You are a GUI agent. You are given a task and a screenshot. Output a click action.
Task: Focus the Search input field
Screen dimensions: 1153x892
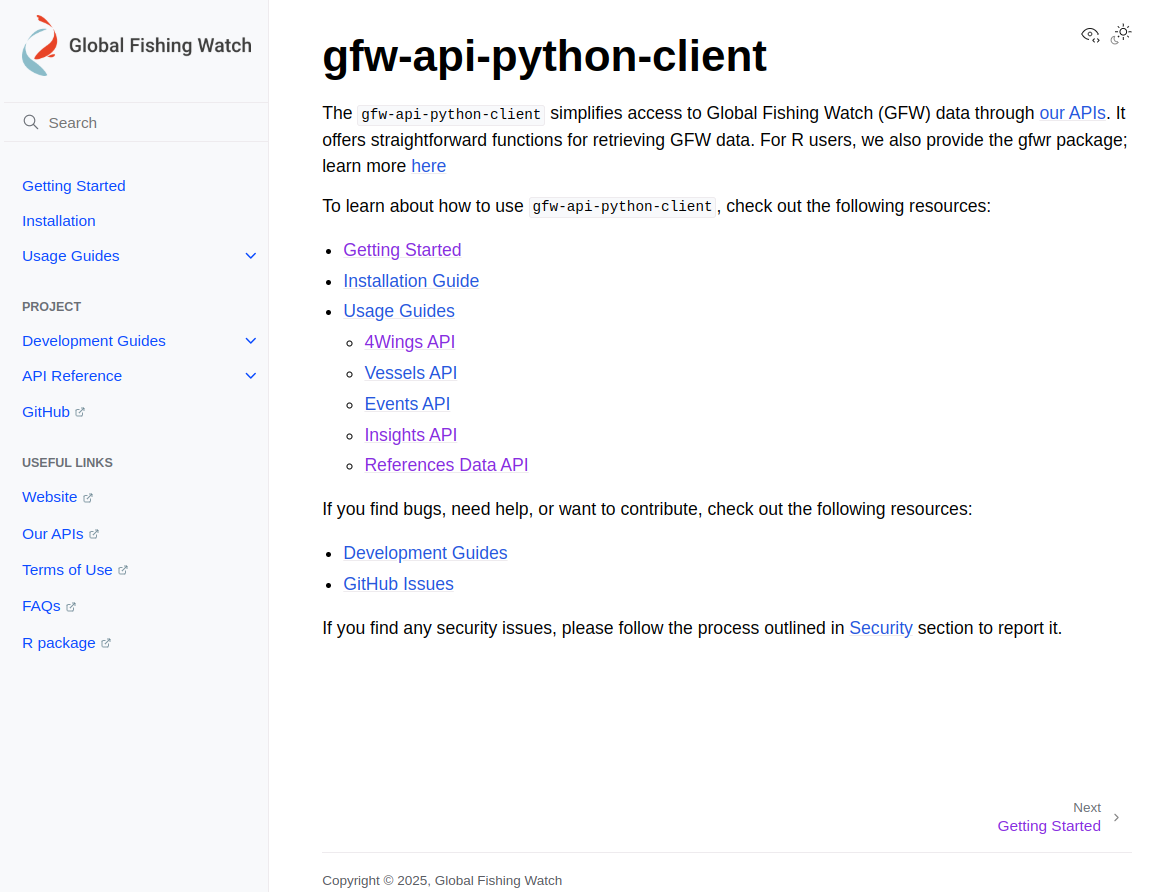click(x=136, y=123)
